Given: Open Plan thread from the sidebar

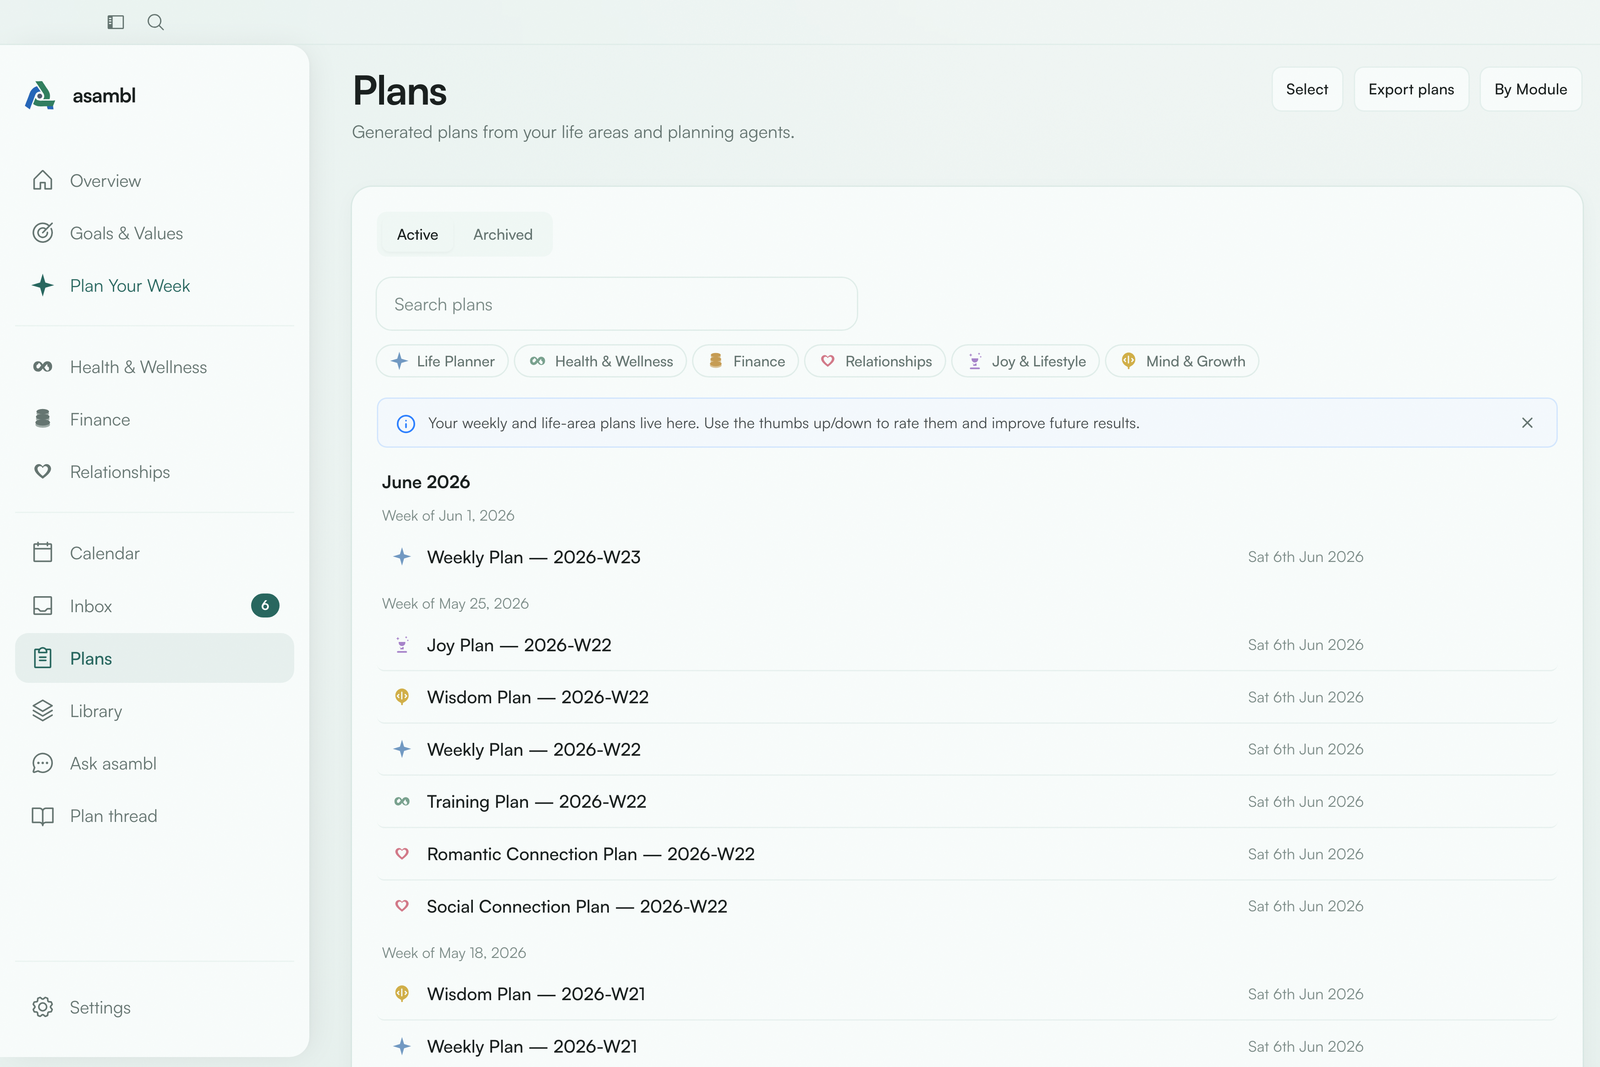Looking at the screenshot, I should pos(155,816).
